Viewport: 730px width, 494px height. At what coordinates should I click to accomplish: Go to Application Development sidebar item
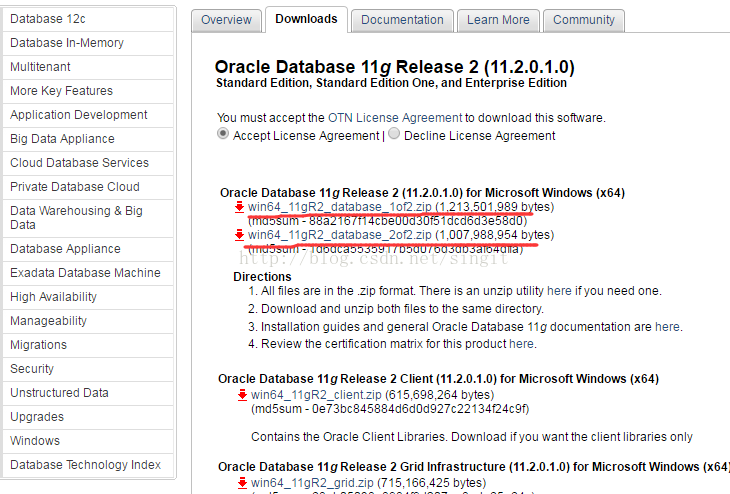click(x=88, y=115)
